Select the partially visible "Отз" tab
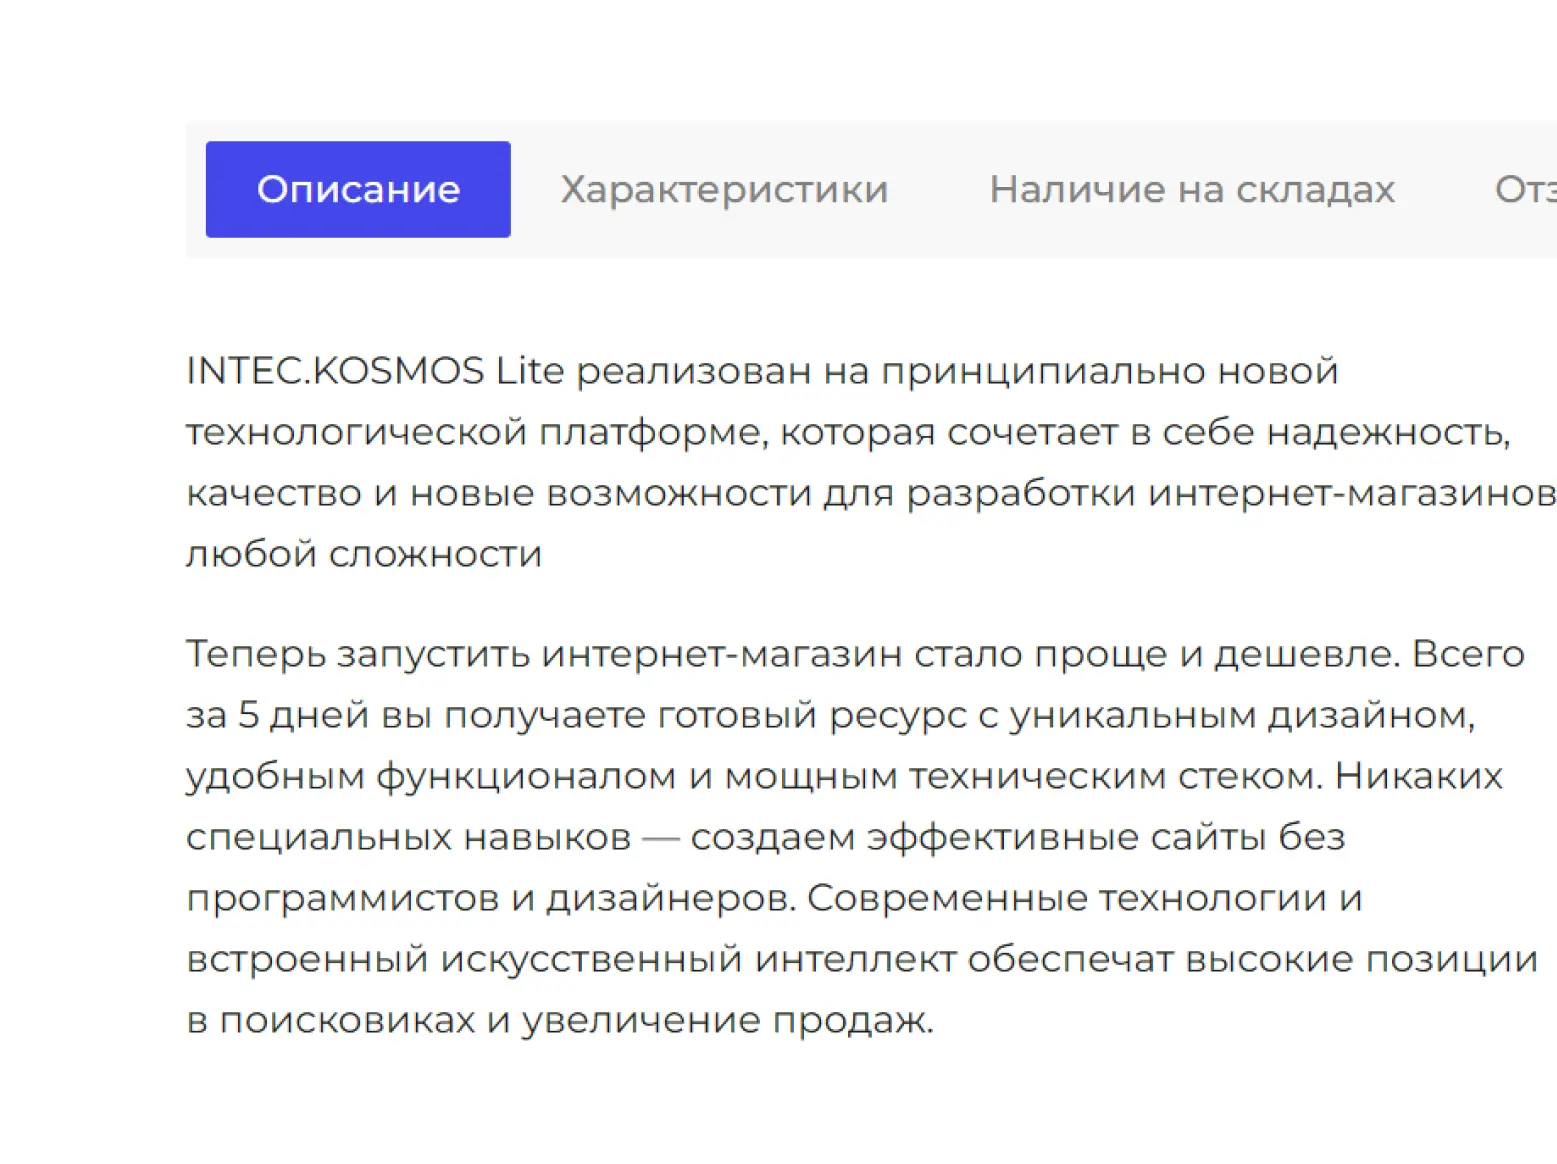The height and width of the screenshot is (1164, 1557). pos(1524,189)
